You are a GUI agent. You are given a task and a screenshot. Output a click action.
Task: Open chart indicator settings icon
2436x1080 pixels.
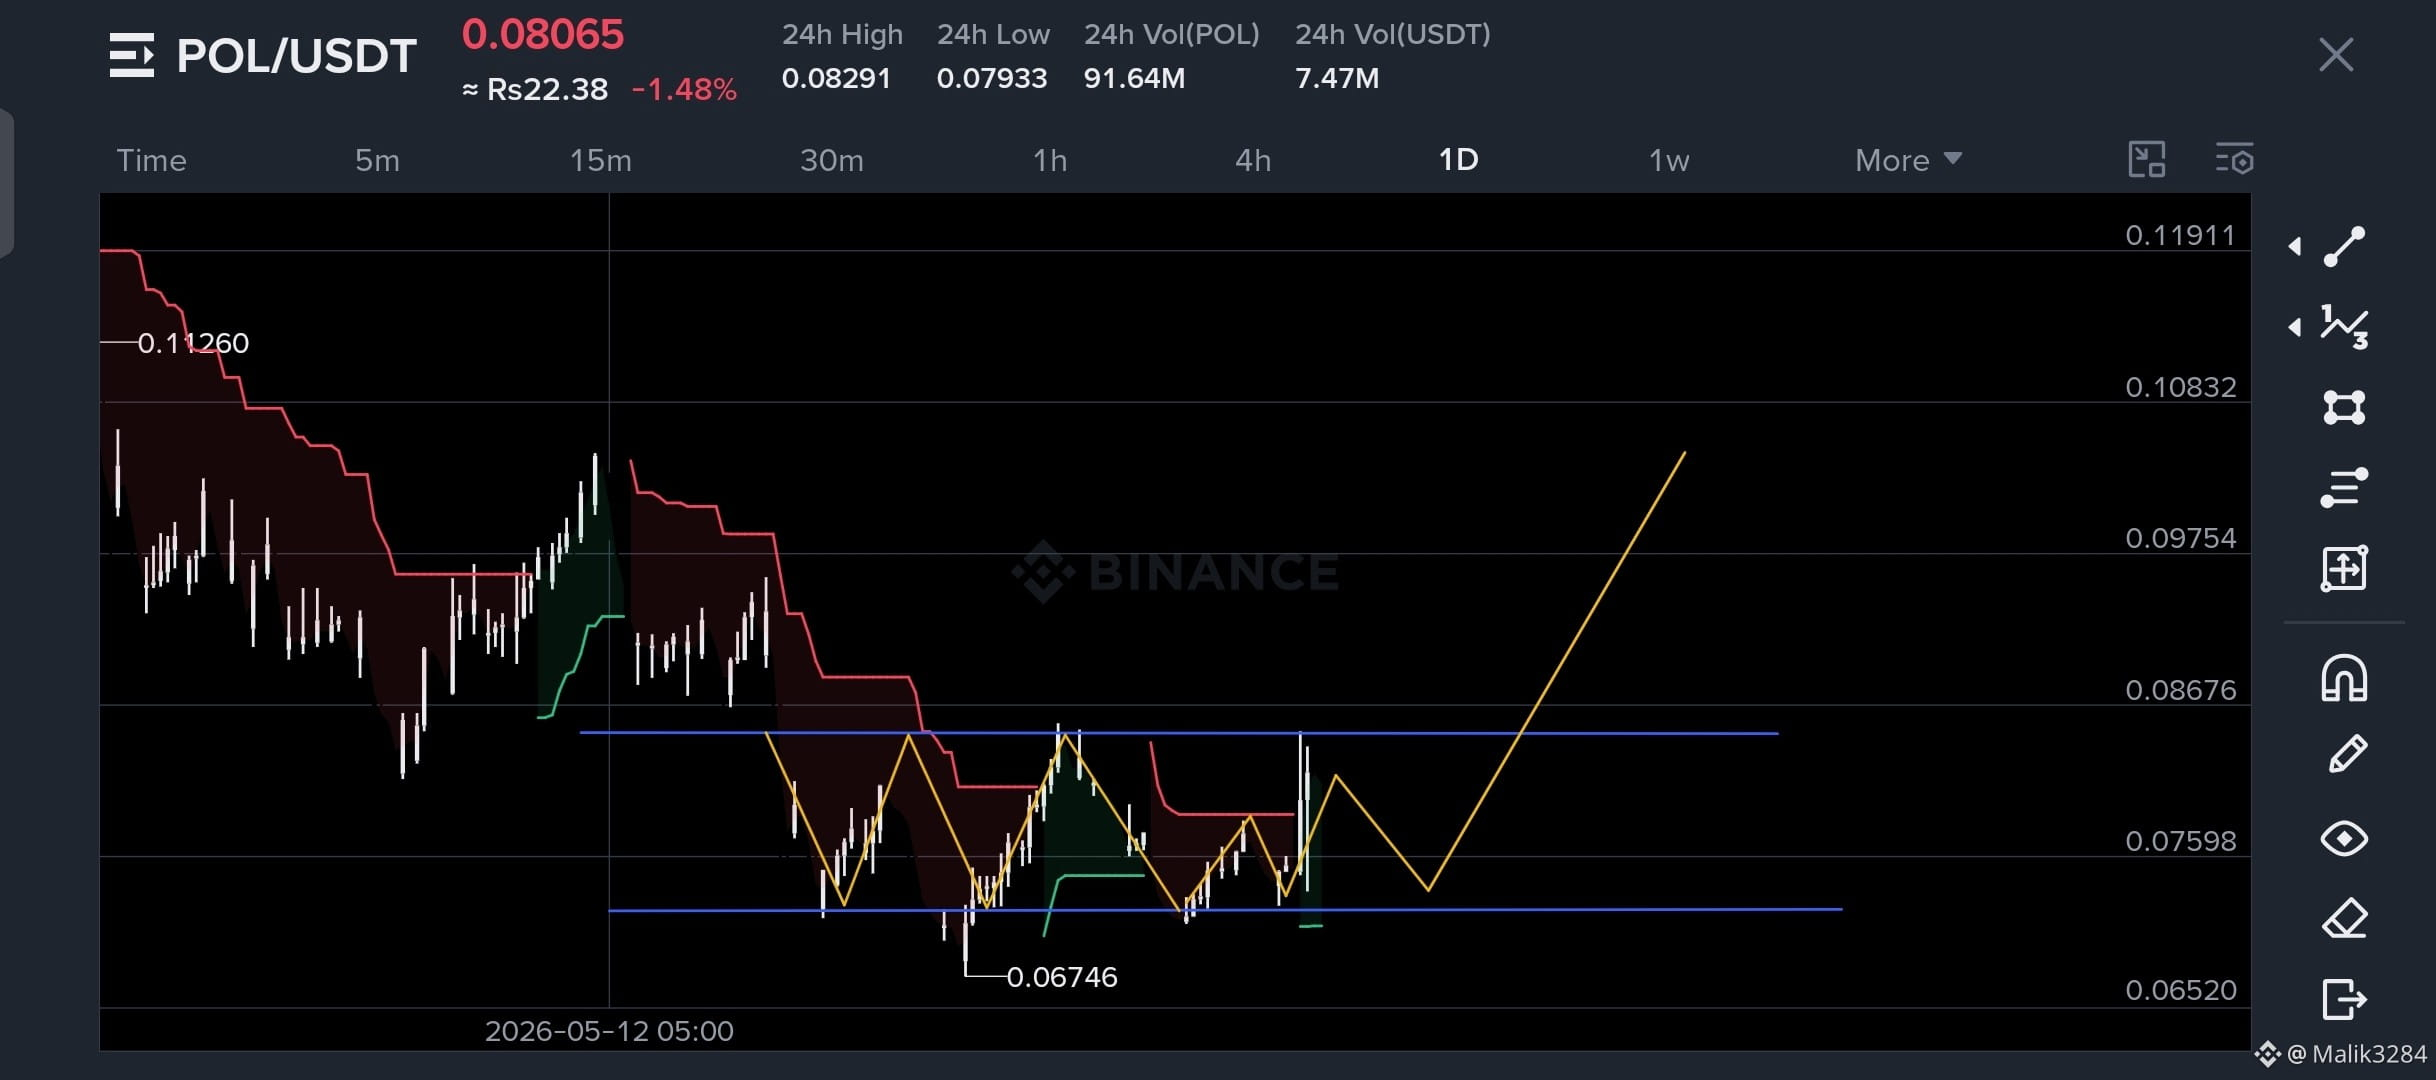coord(2234,160)
